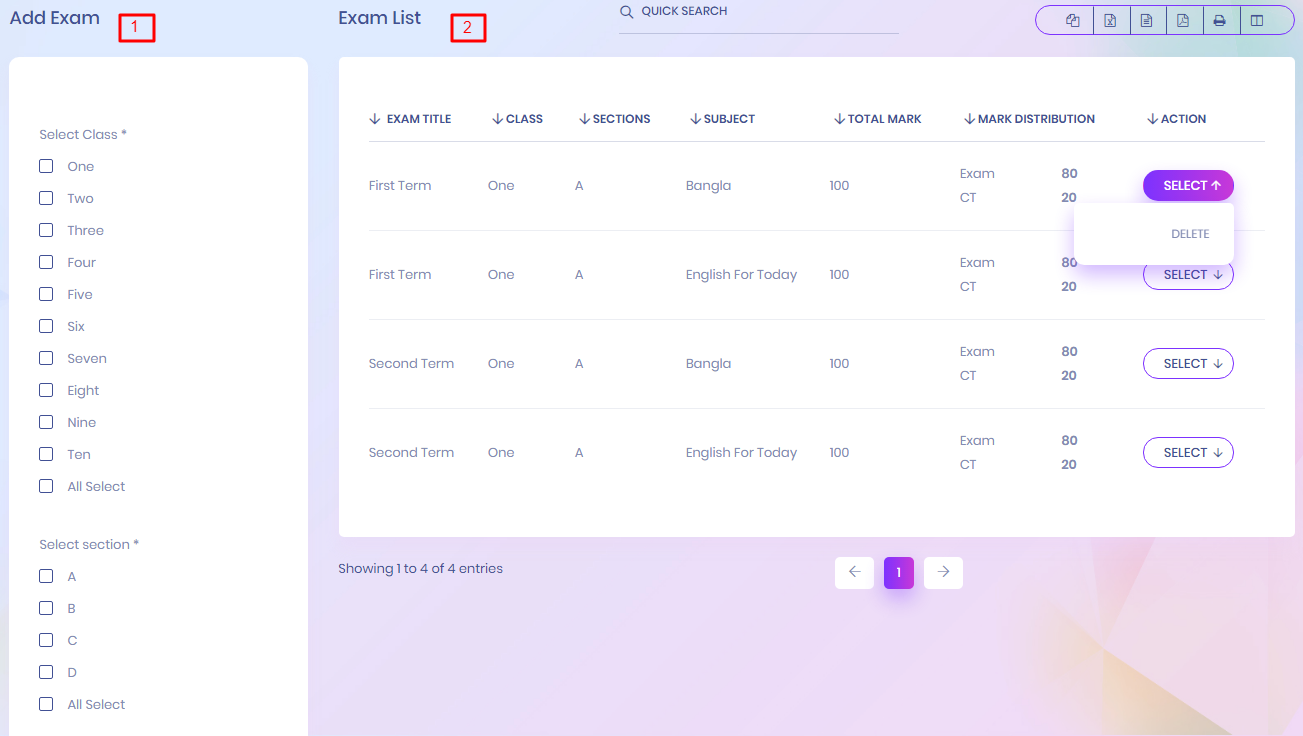The height and width of the screenshot is (736, 1303).
Task: Go to the previous page arrow
Action: pos(854,572)
